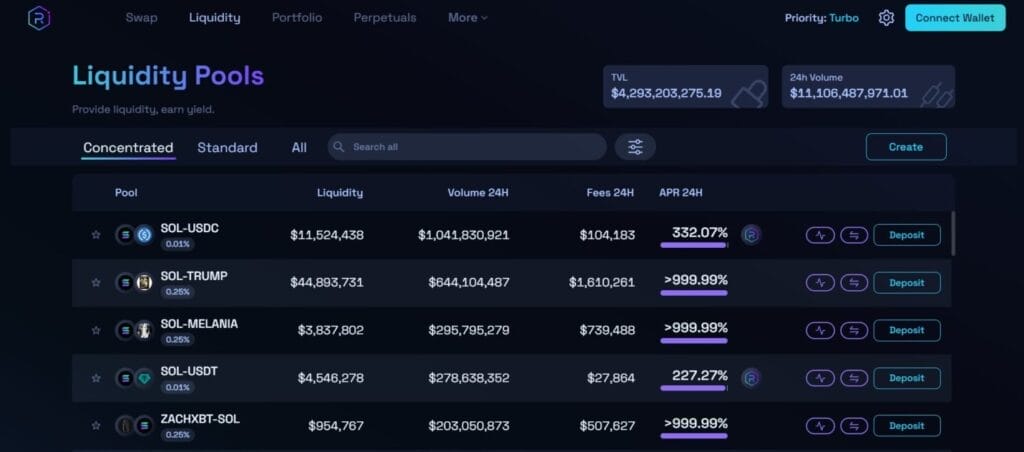Click the APR bar under 332.07%

tap(694, 246)
